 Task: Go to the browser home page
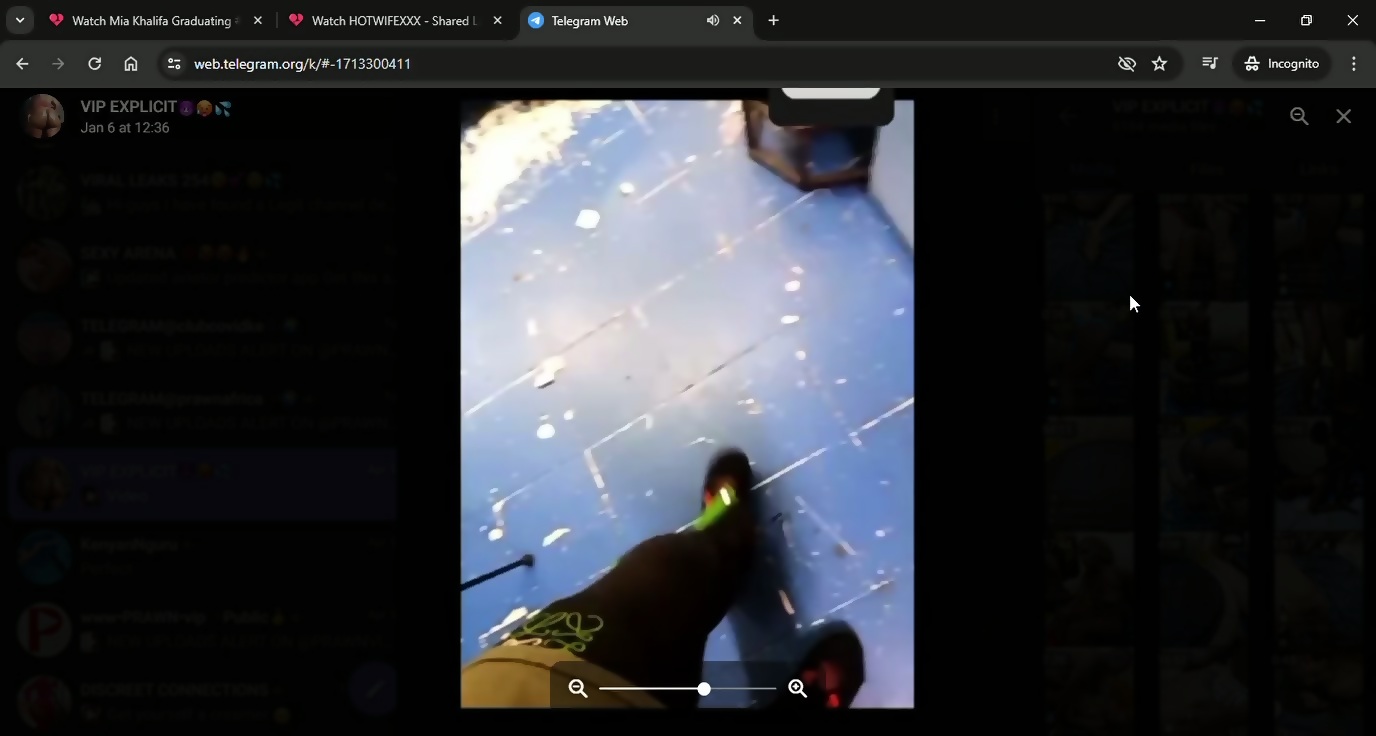(130, 63)
